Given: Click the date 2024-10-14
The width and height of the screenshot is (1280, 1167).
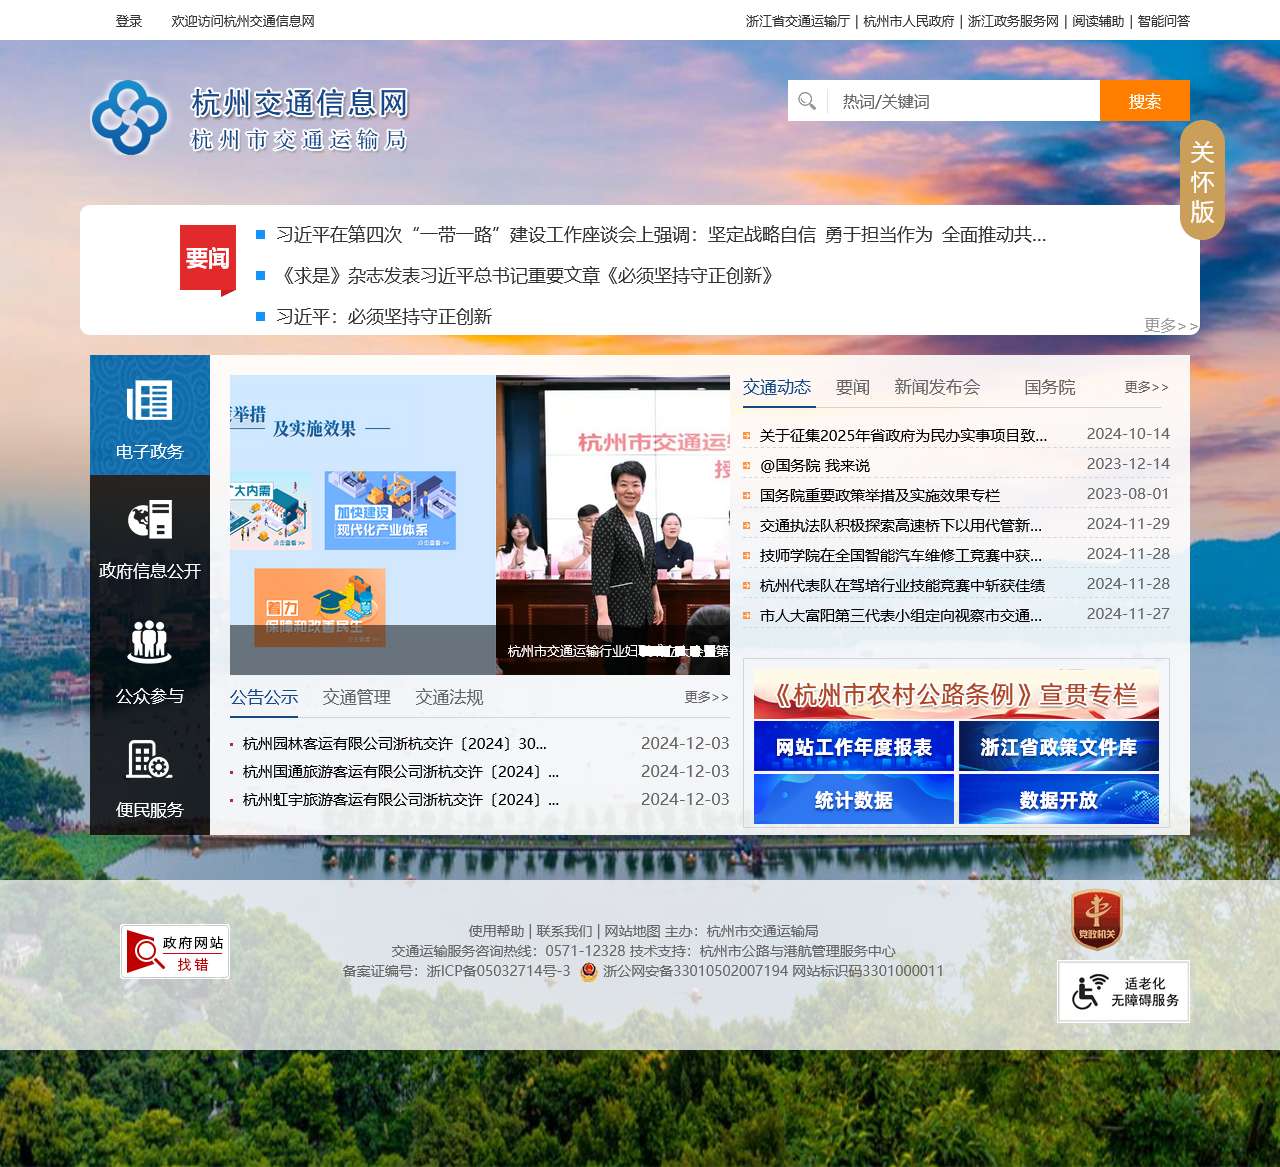Looking at the screenshot, I should tap(1128, 434).
